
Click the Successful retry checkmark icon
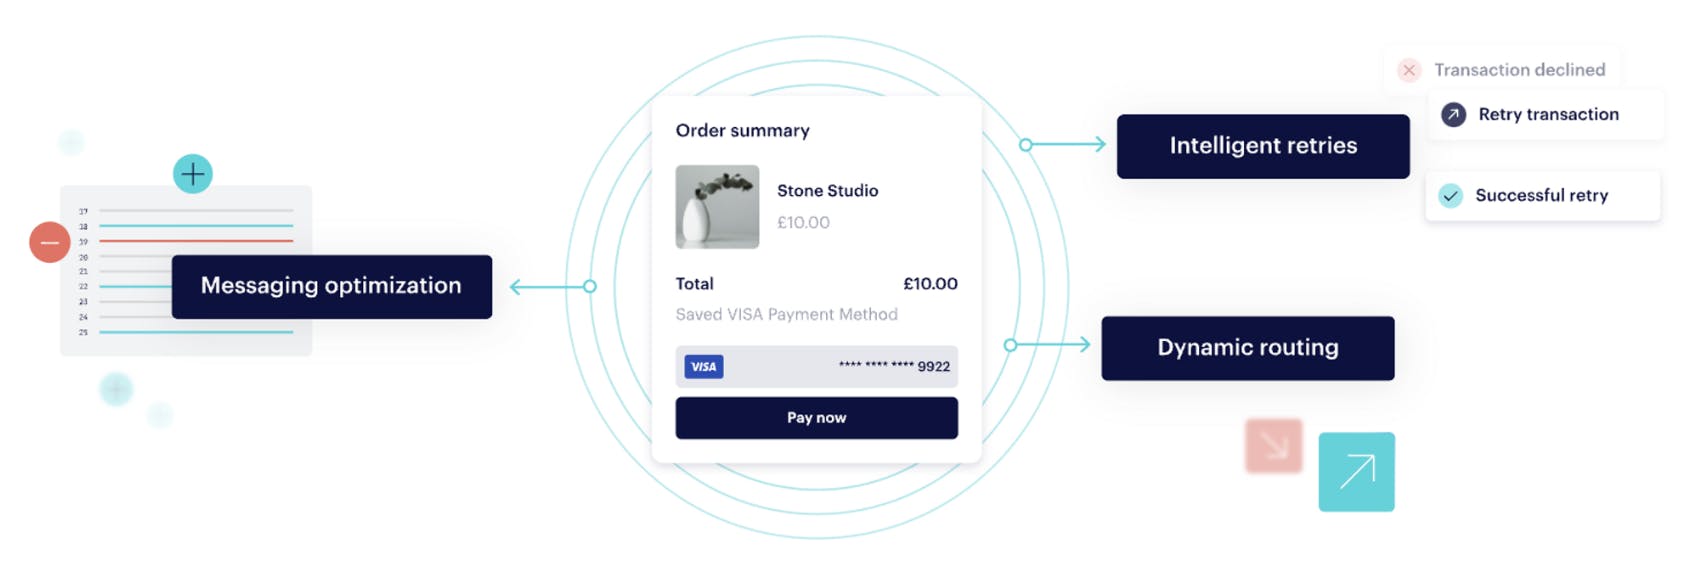tap(1450, 196)
